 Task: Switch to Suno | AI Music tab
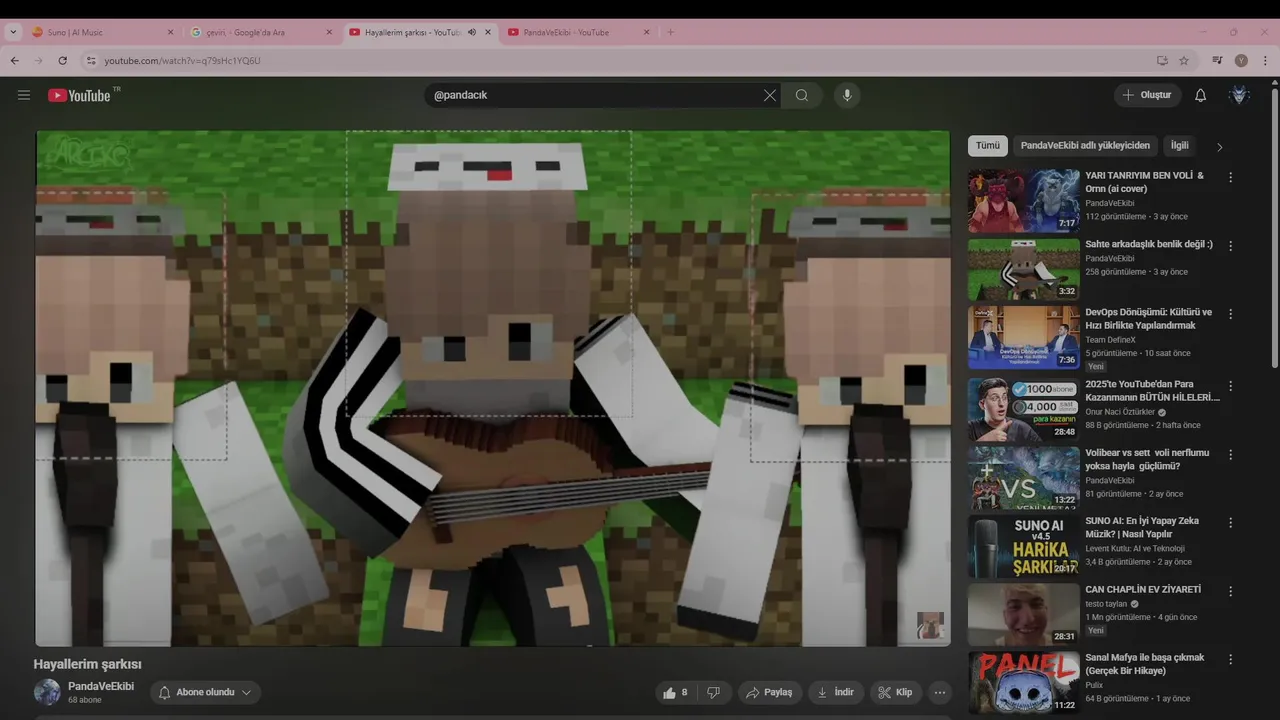(100, 32)
